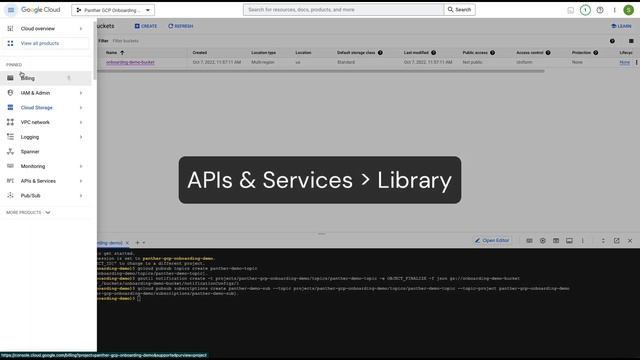Click the Last modified help icon
Screen dimensions: 640x360
pyautogui.click(x=433, y=53)
